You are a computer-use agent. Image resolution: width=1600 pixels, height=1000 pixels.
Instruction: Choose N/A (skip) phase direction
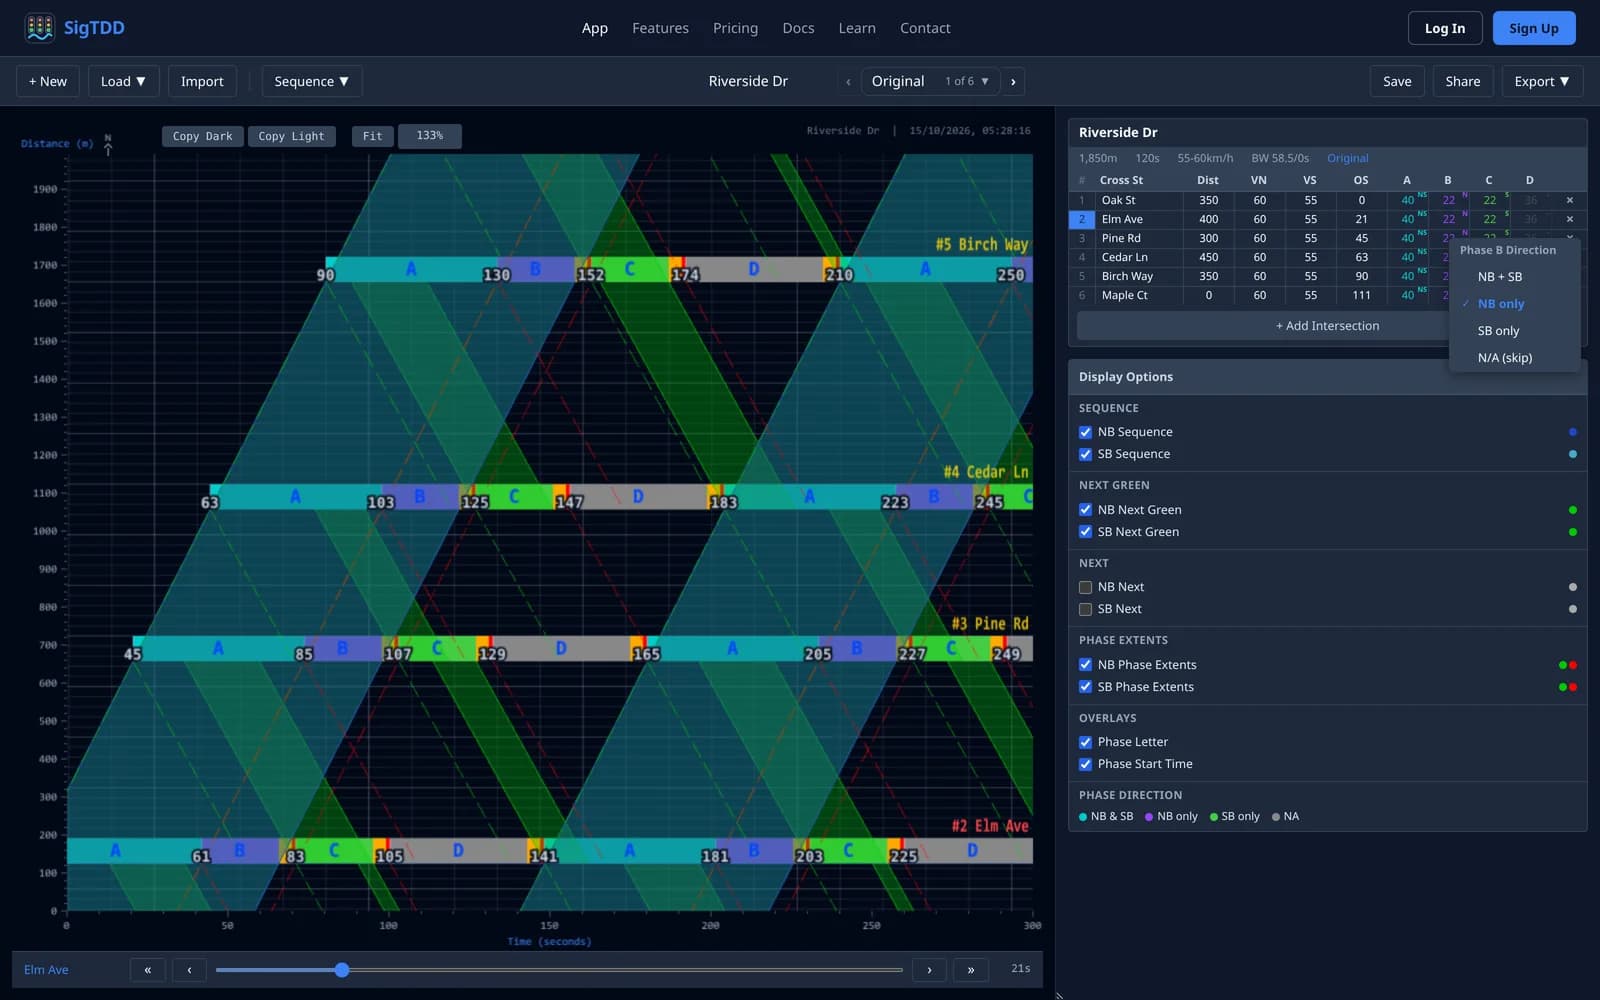1514,358
